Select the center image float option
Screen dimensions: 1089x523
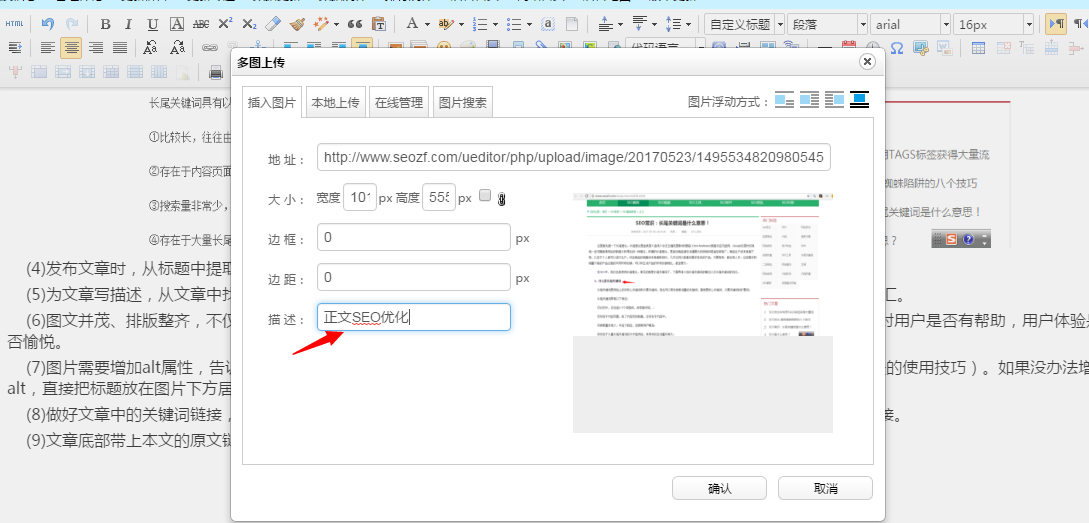[859, 100]
